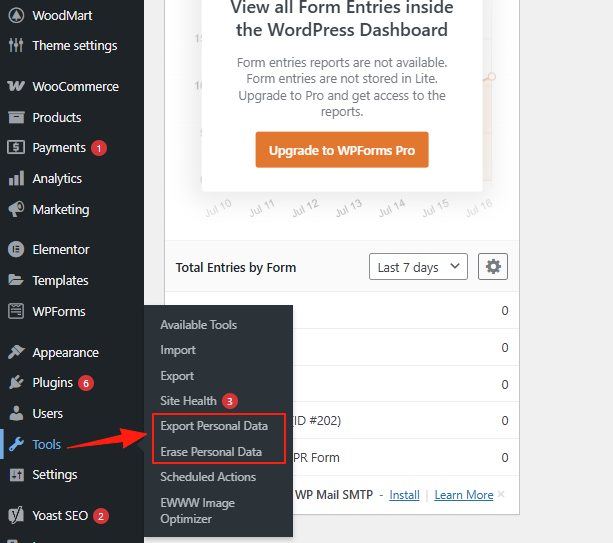Click Payments notification badge 1
Image resolution: width=613 pixels, height=543 pixels.
point(99,148)
